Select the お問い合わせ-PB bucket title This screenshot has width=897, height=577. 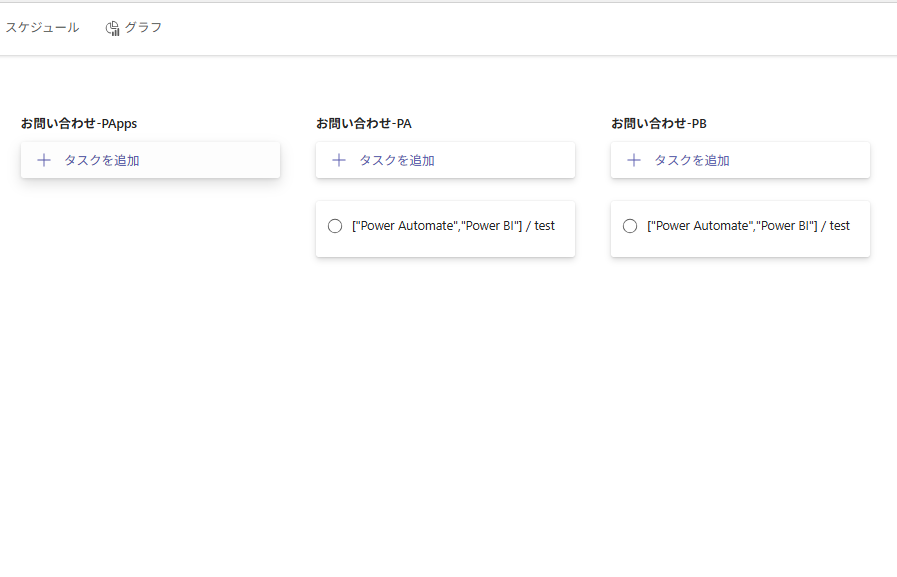pyautogui.click(x=659, y=124)
